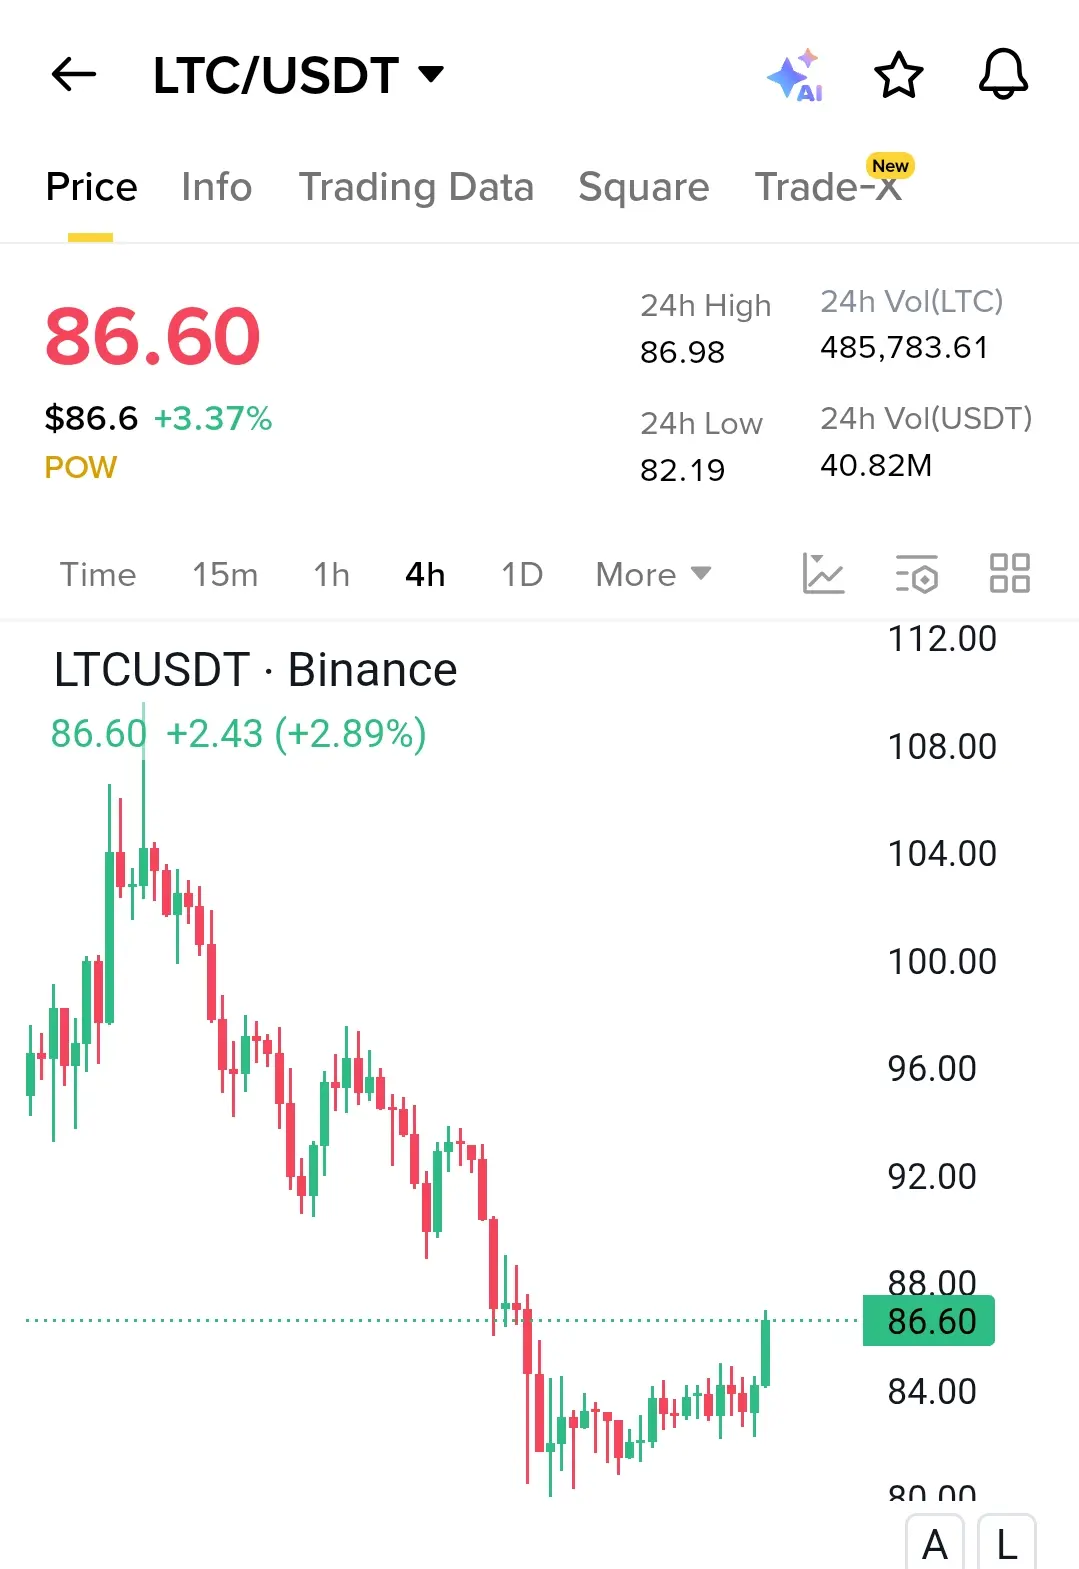Tap the large red 86.60 price
This screenshot has height=1569, width=1079.
click(153, 336)
